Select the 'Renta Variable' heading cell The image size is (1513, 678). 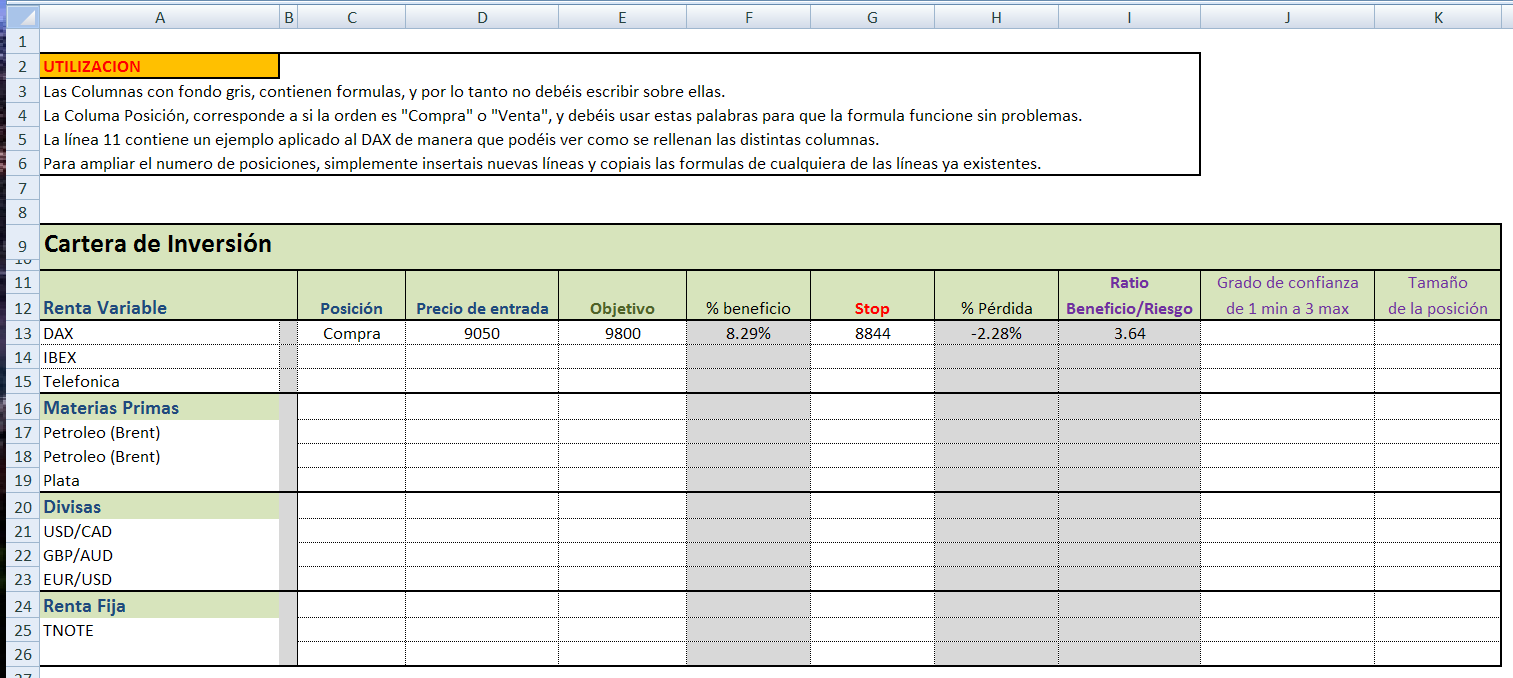[x=160, y=308]
